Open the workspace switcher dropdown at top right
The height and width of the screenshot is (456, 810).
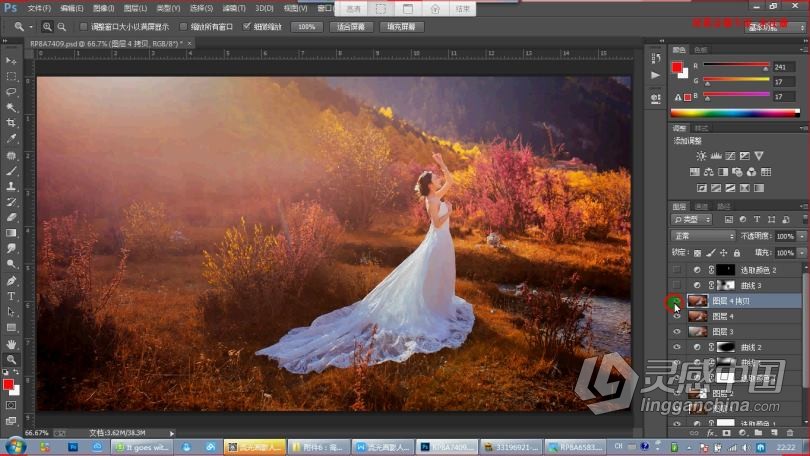tap(774, 27)
